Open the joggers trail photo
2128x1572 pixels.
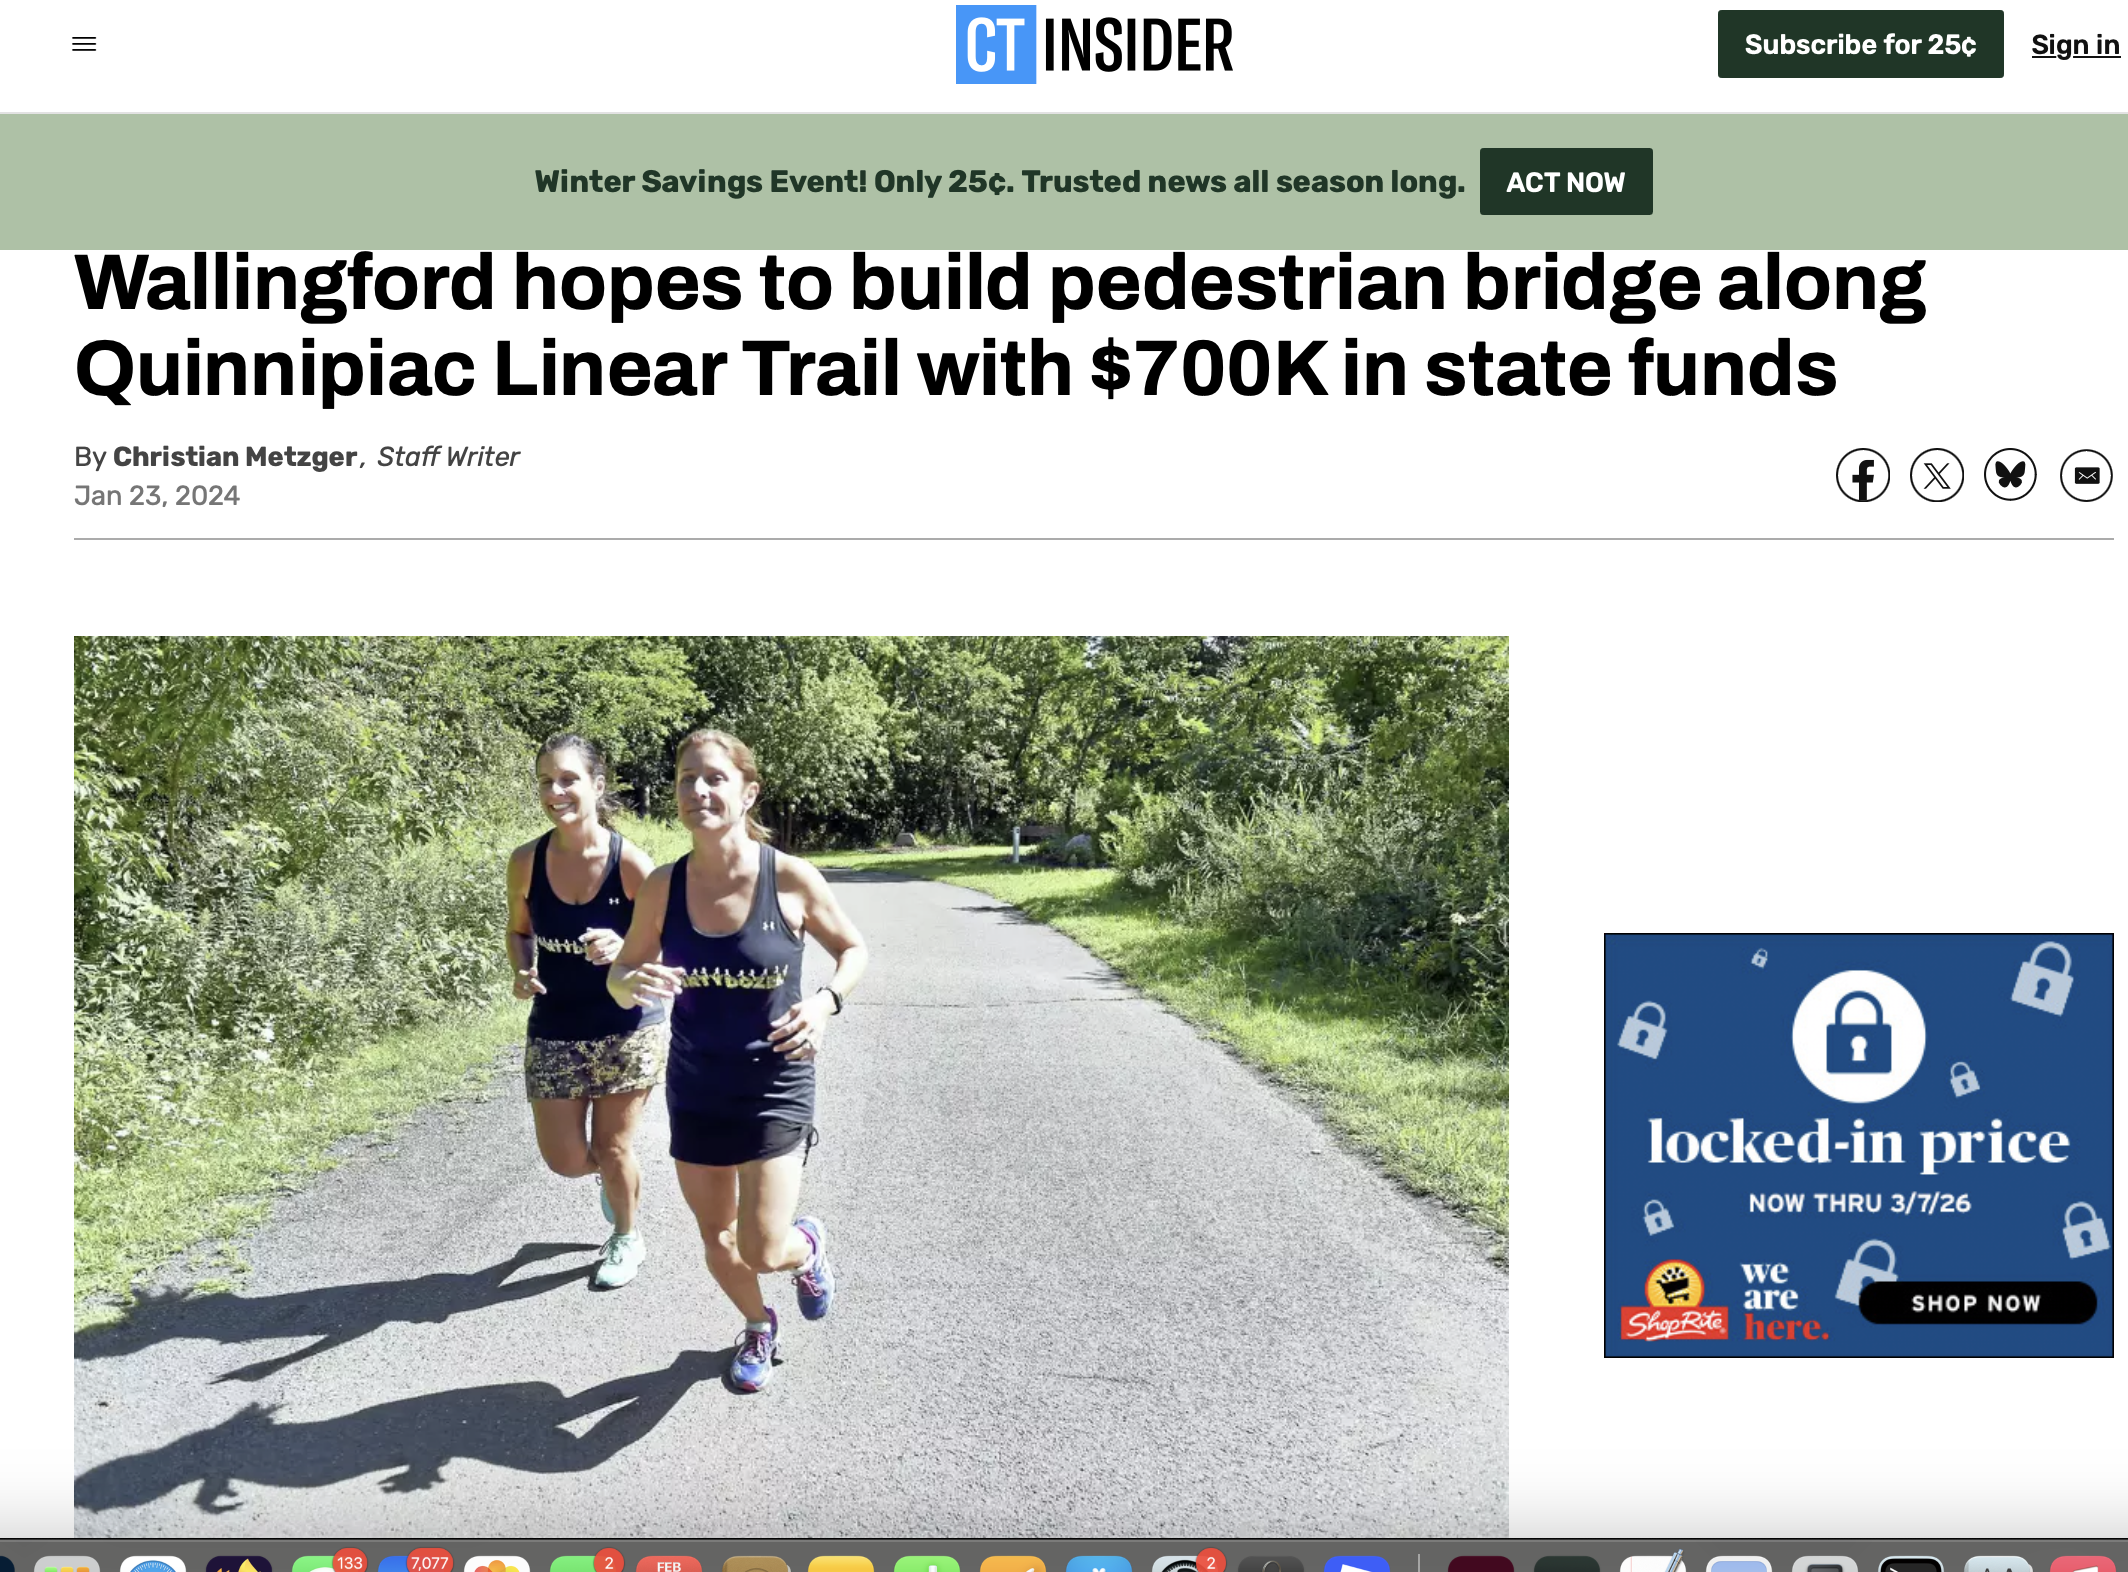[791, 1086]
